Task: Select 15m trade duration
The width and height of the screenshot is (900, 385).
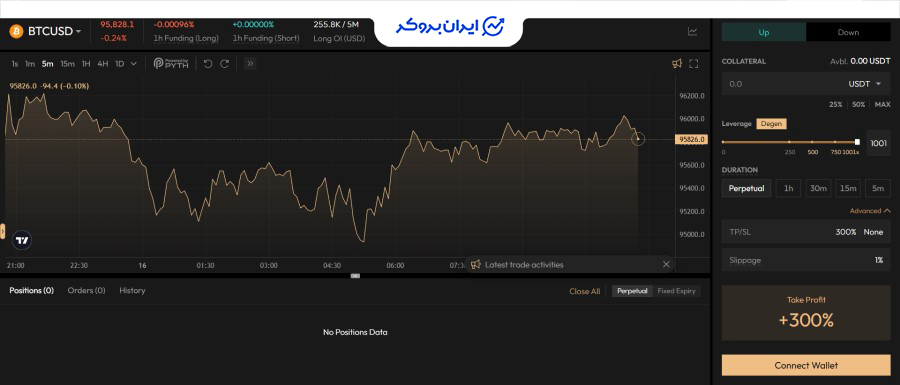Action: [x=848, y=188]
